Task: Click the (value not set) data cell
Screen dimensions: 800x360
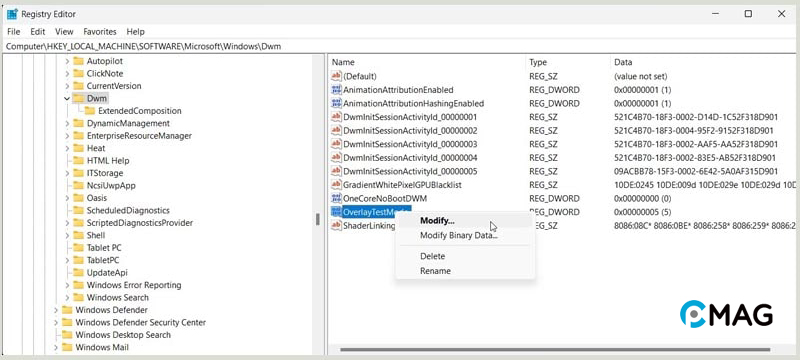Action: 641,76
